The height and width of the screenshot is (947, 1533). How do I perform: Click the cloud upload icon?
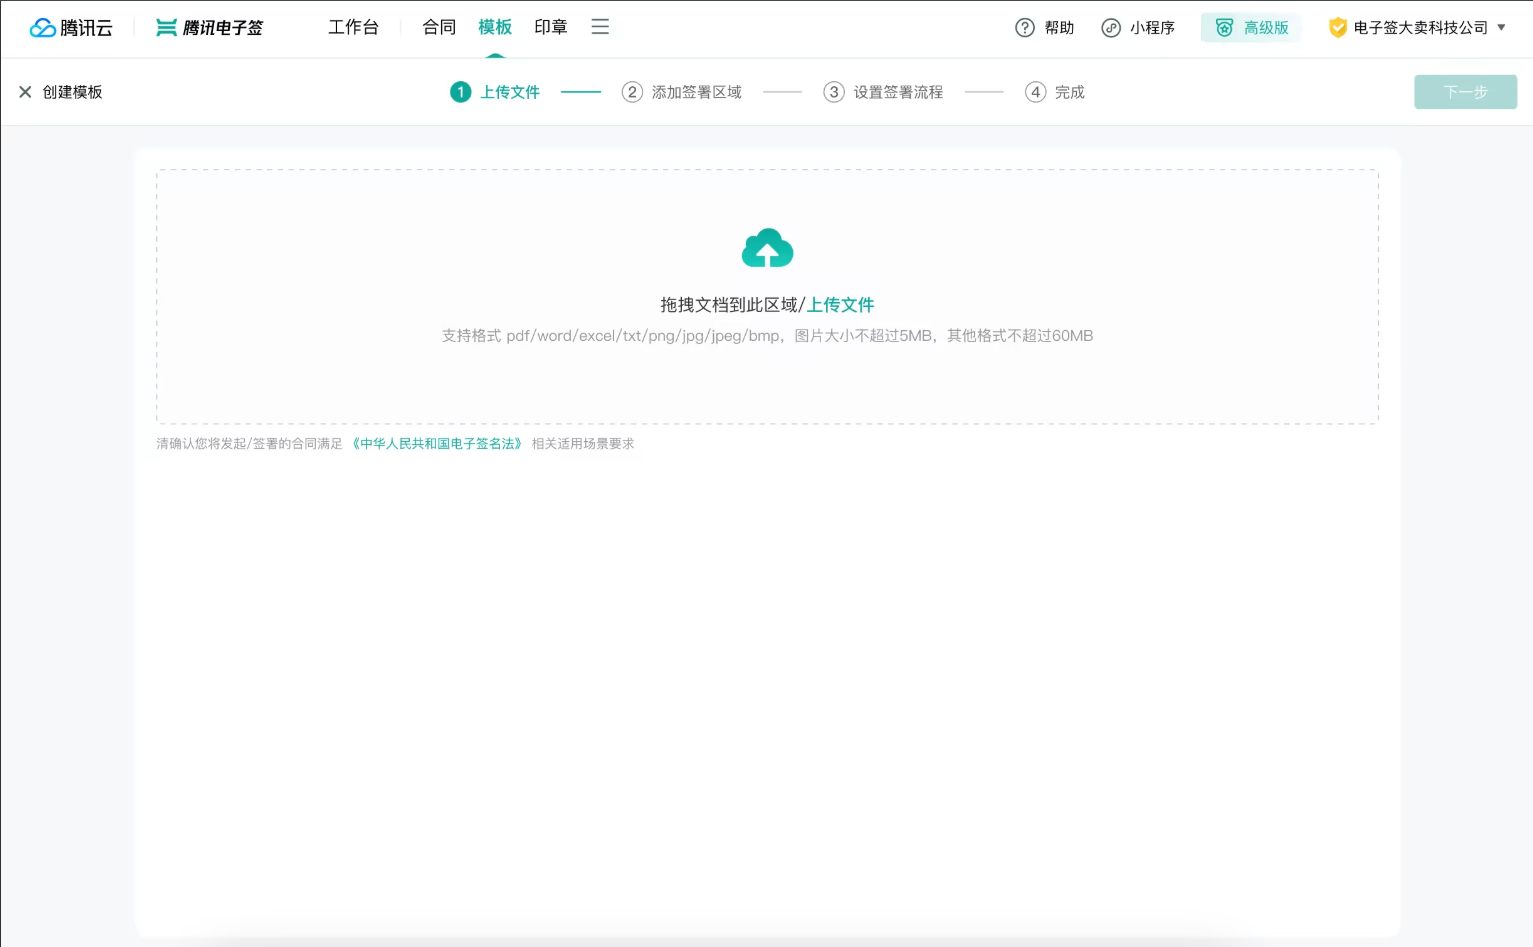click(767, 246)
